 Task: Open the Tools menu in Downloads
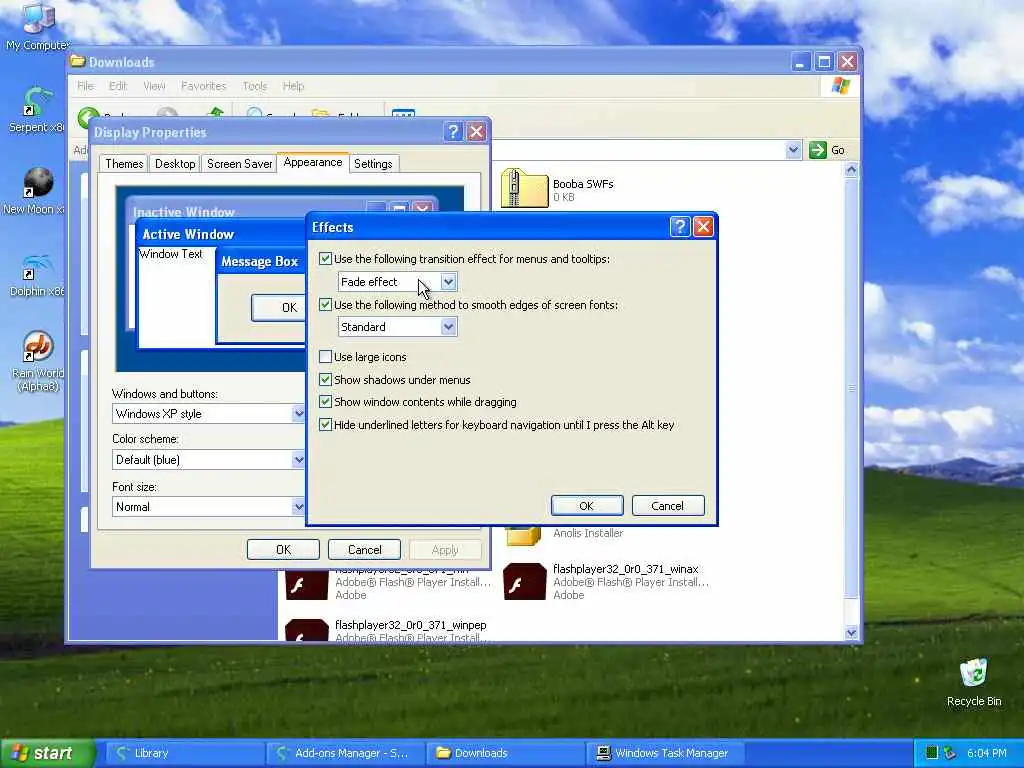tap(255, 86)
